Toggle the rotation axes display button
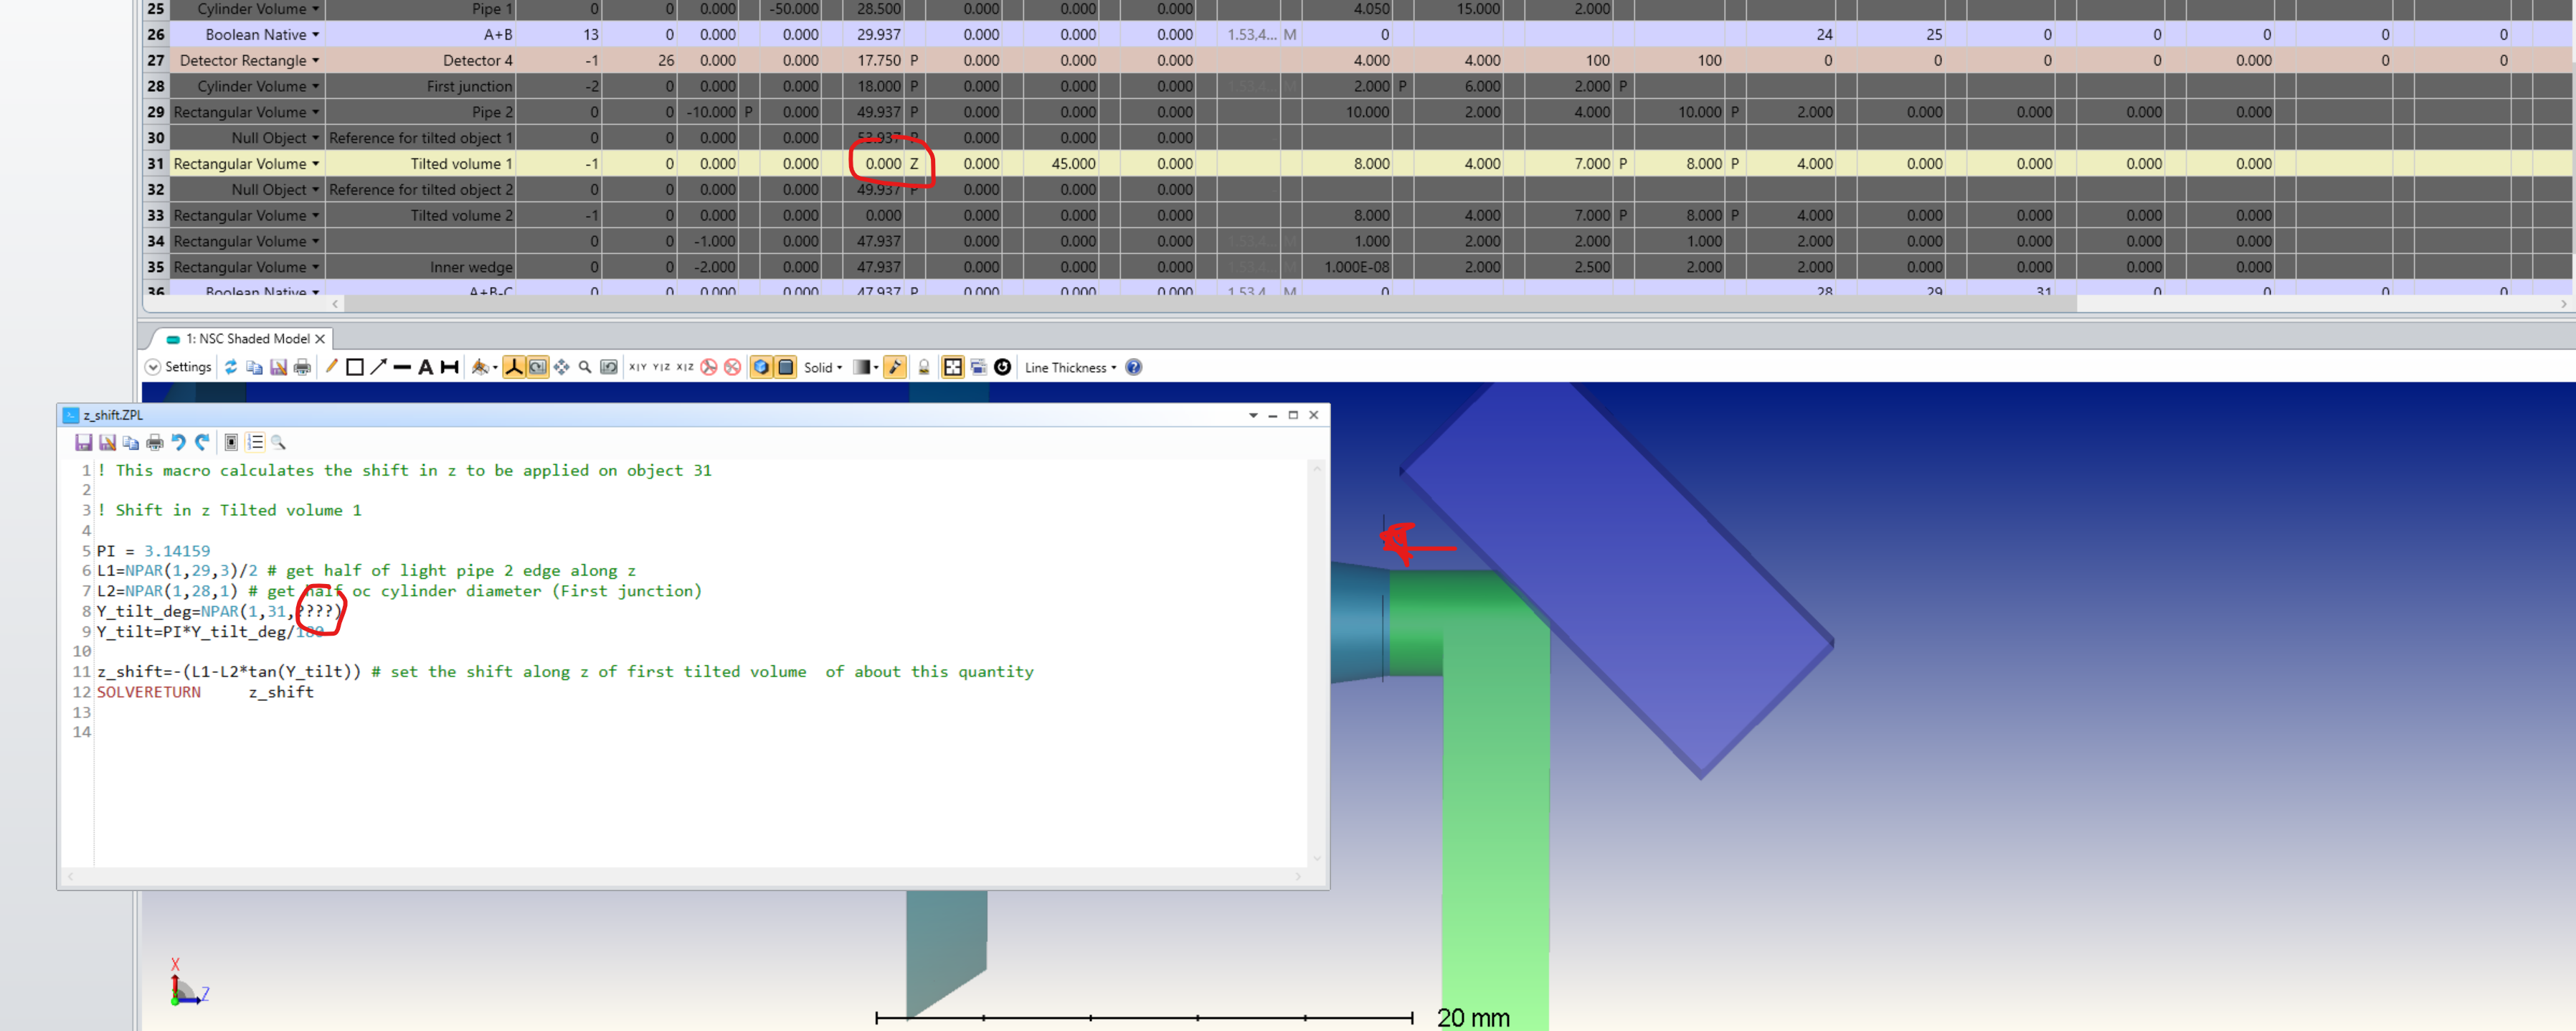 [513, 367]
